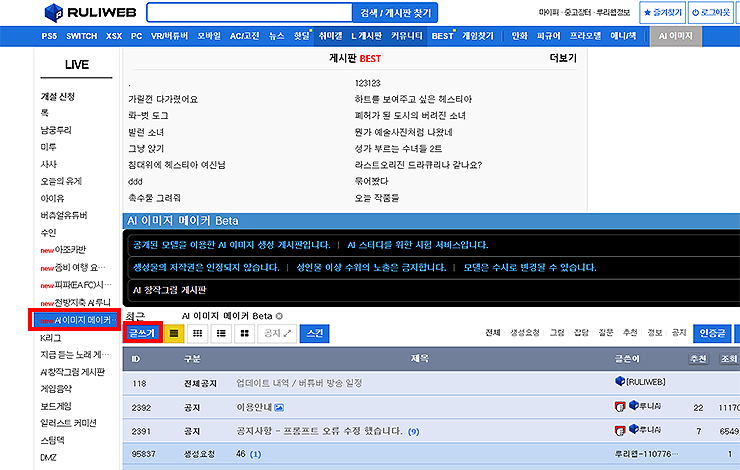This screenshot has width=740, height=470.
Task: Click the 글쓰기 write post button
Action: (x=142, y=333)
